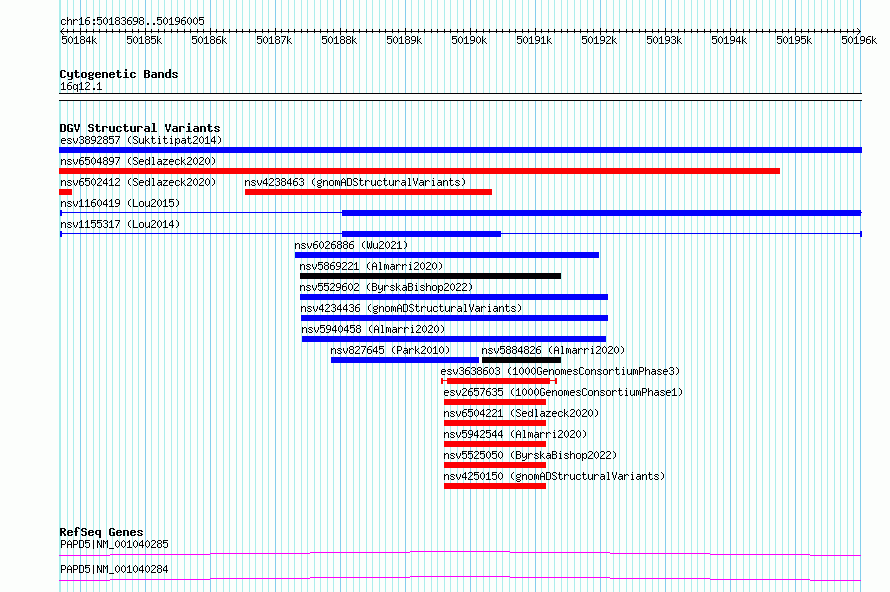This screenshot has height=592, width=890.
Task: Click the 50195k ruler tick label
Action: [794, 40]
